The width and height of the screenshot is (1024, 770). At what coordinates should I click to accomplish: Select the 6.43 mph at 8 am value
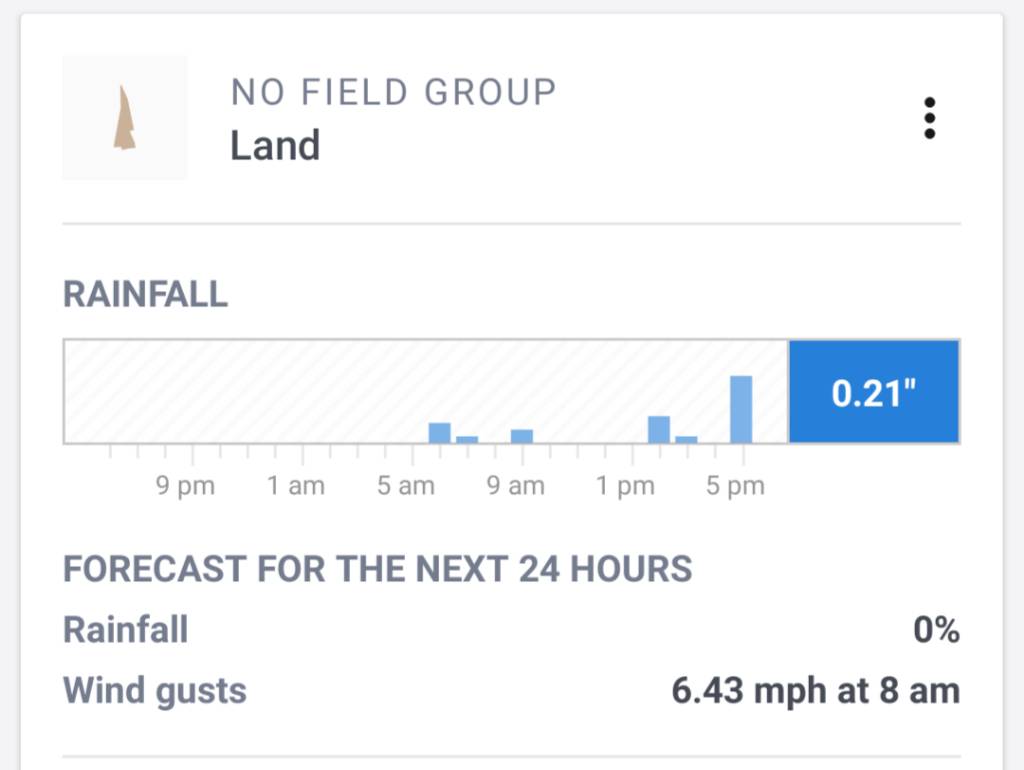pyautogui.click(x=816, y=690)
